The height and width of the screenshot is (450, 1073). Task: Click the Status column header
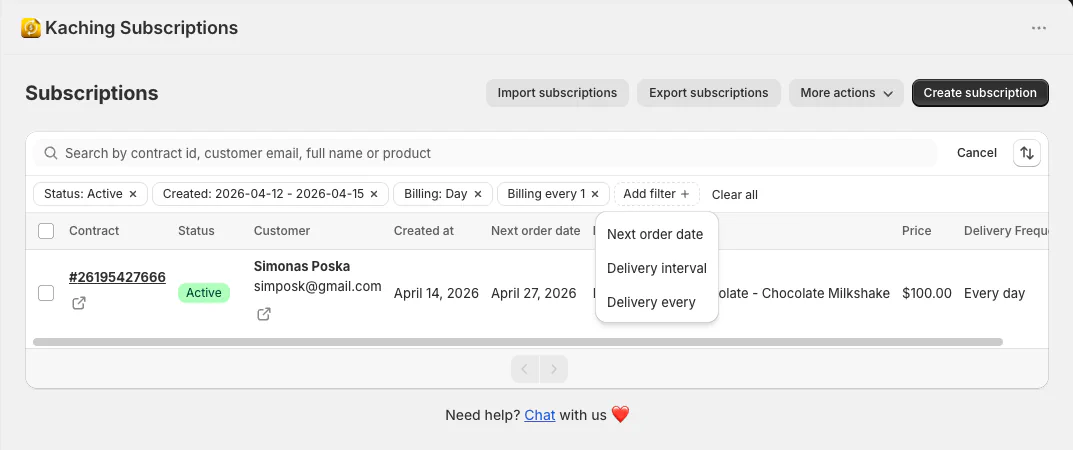(196, 231)
